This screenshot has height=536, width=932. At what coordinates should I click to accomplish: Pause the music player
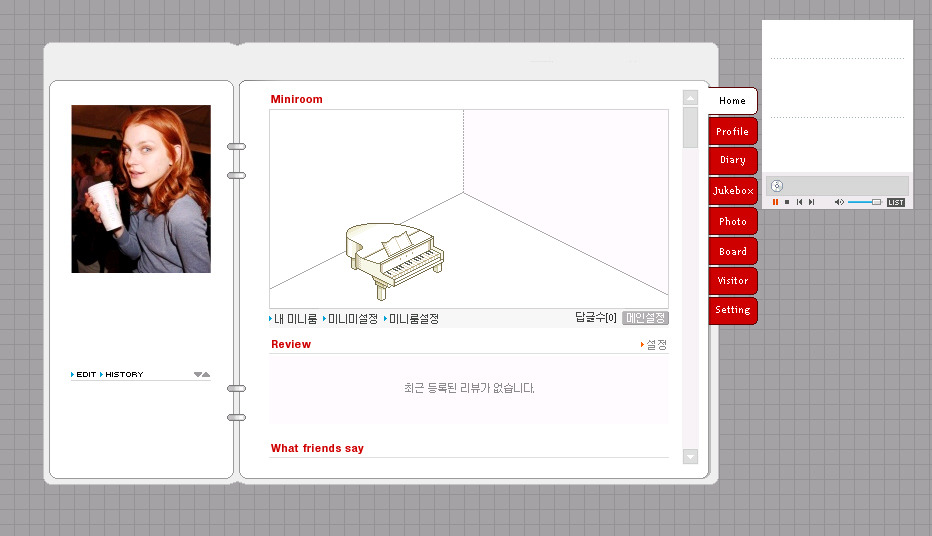[x=775, y=202]
